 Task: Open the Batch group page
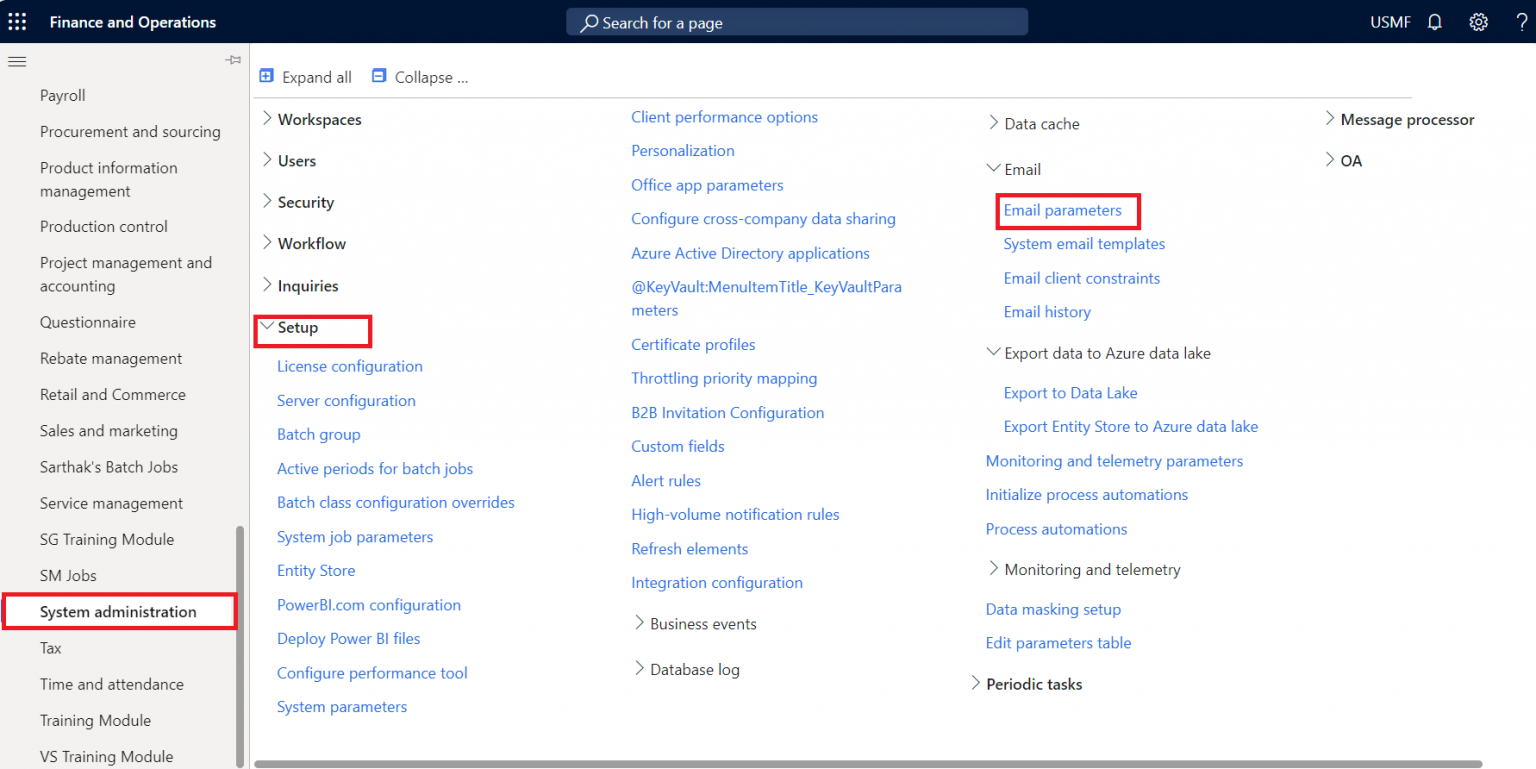click(x=318, y=434)
